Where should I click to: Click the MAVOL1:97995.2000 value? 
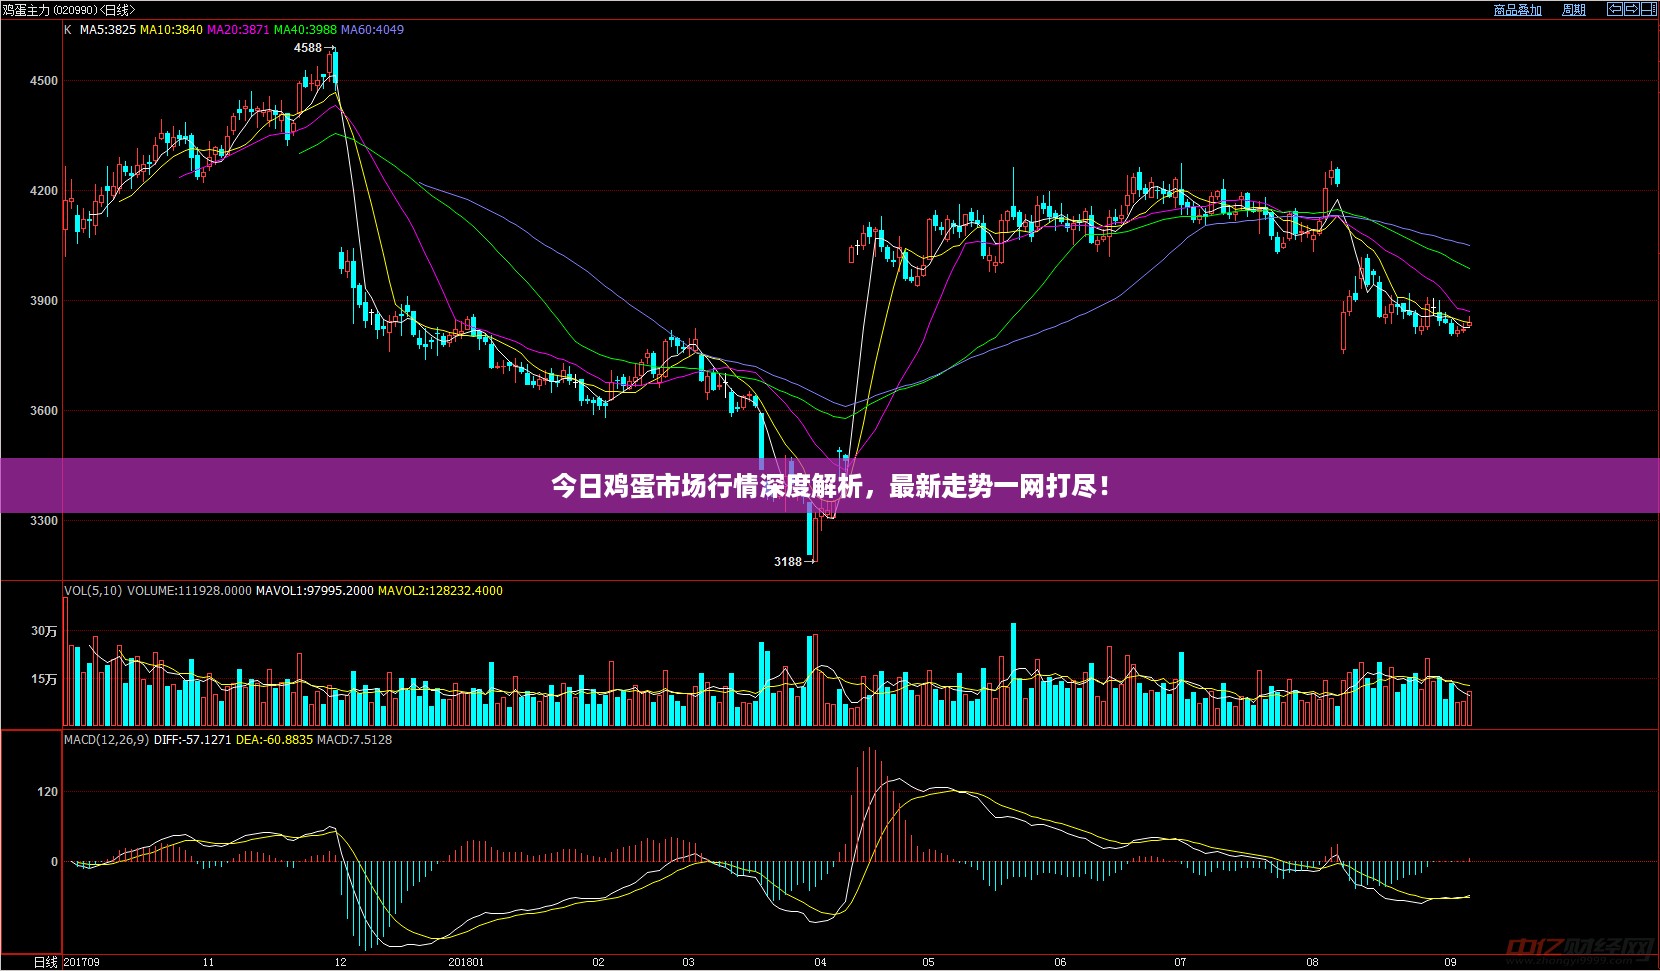(x=315, y=591)
